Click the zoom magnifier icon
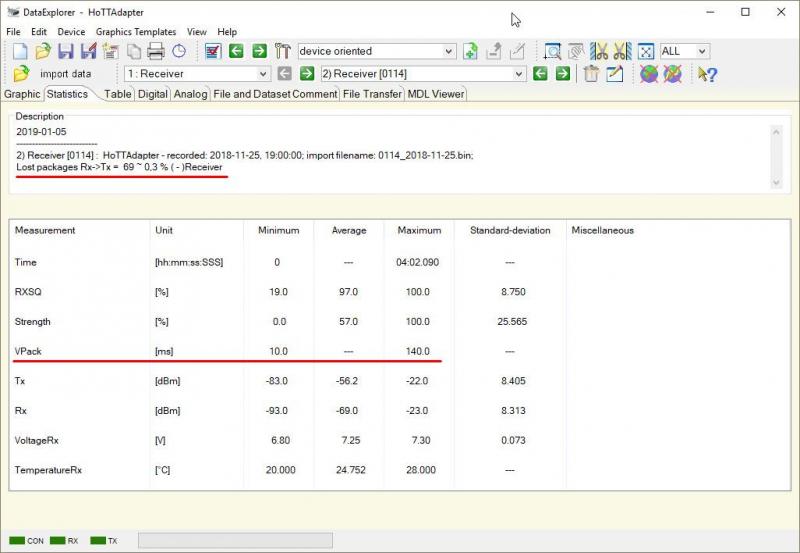 551,51
